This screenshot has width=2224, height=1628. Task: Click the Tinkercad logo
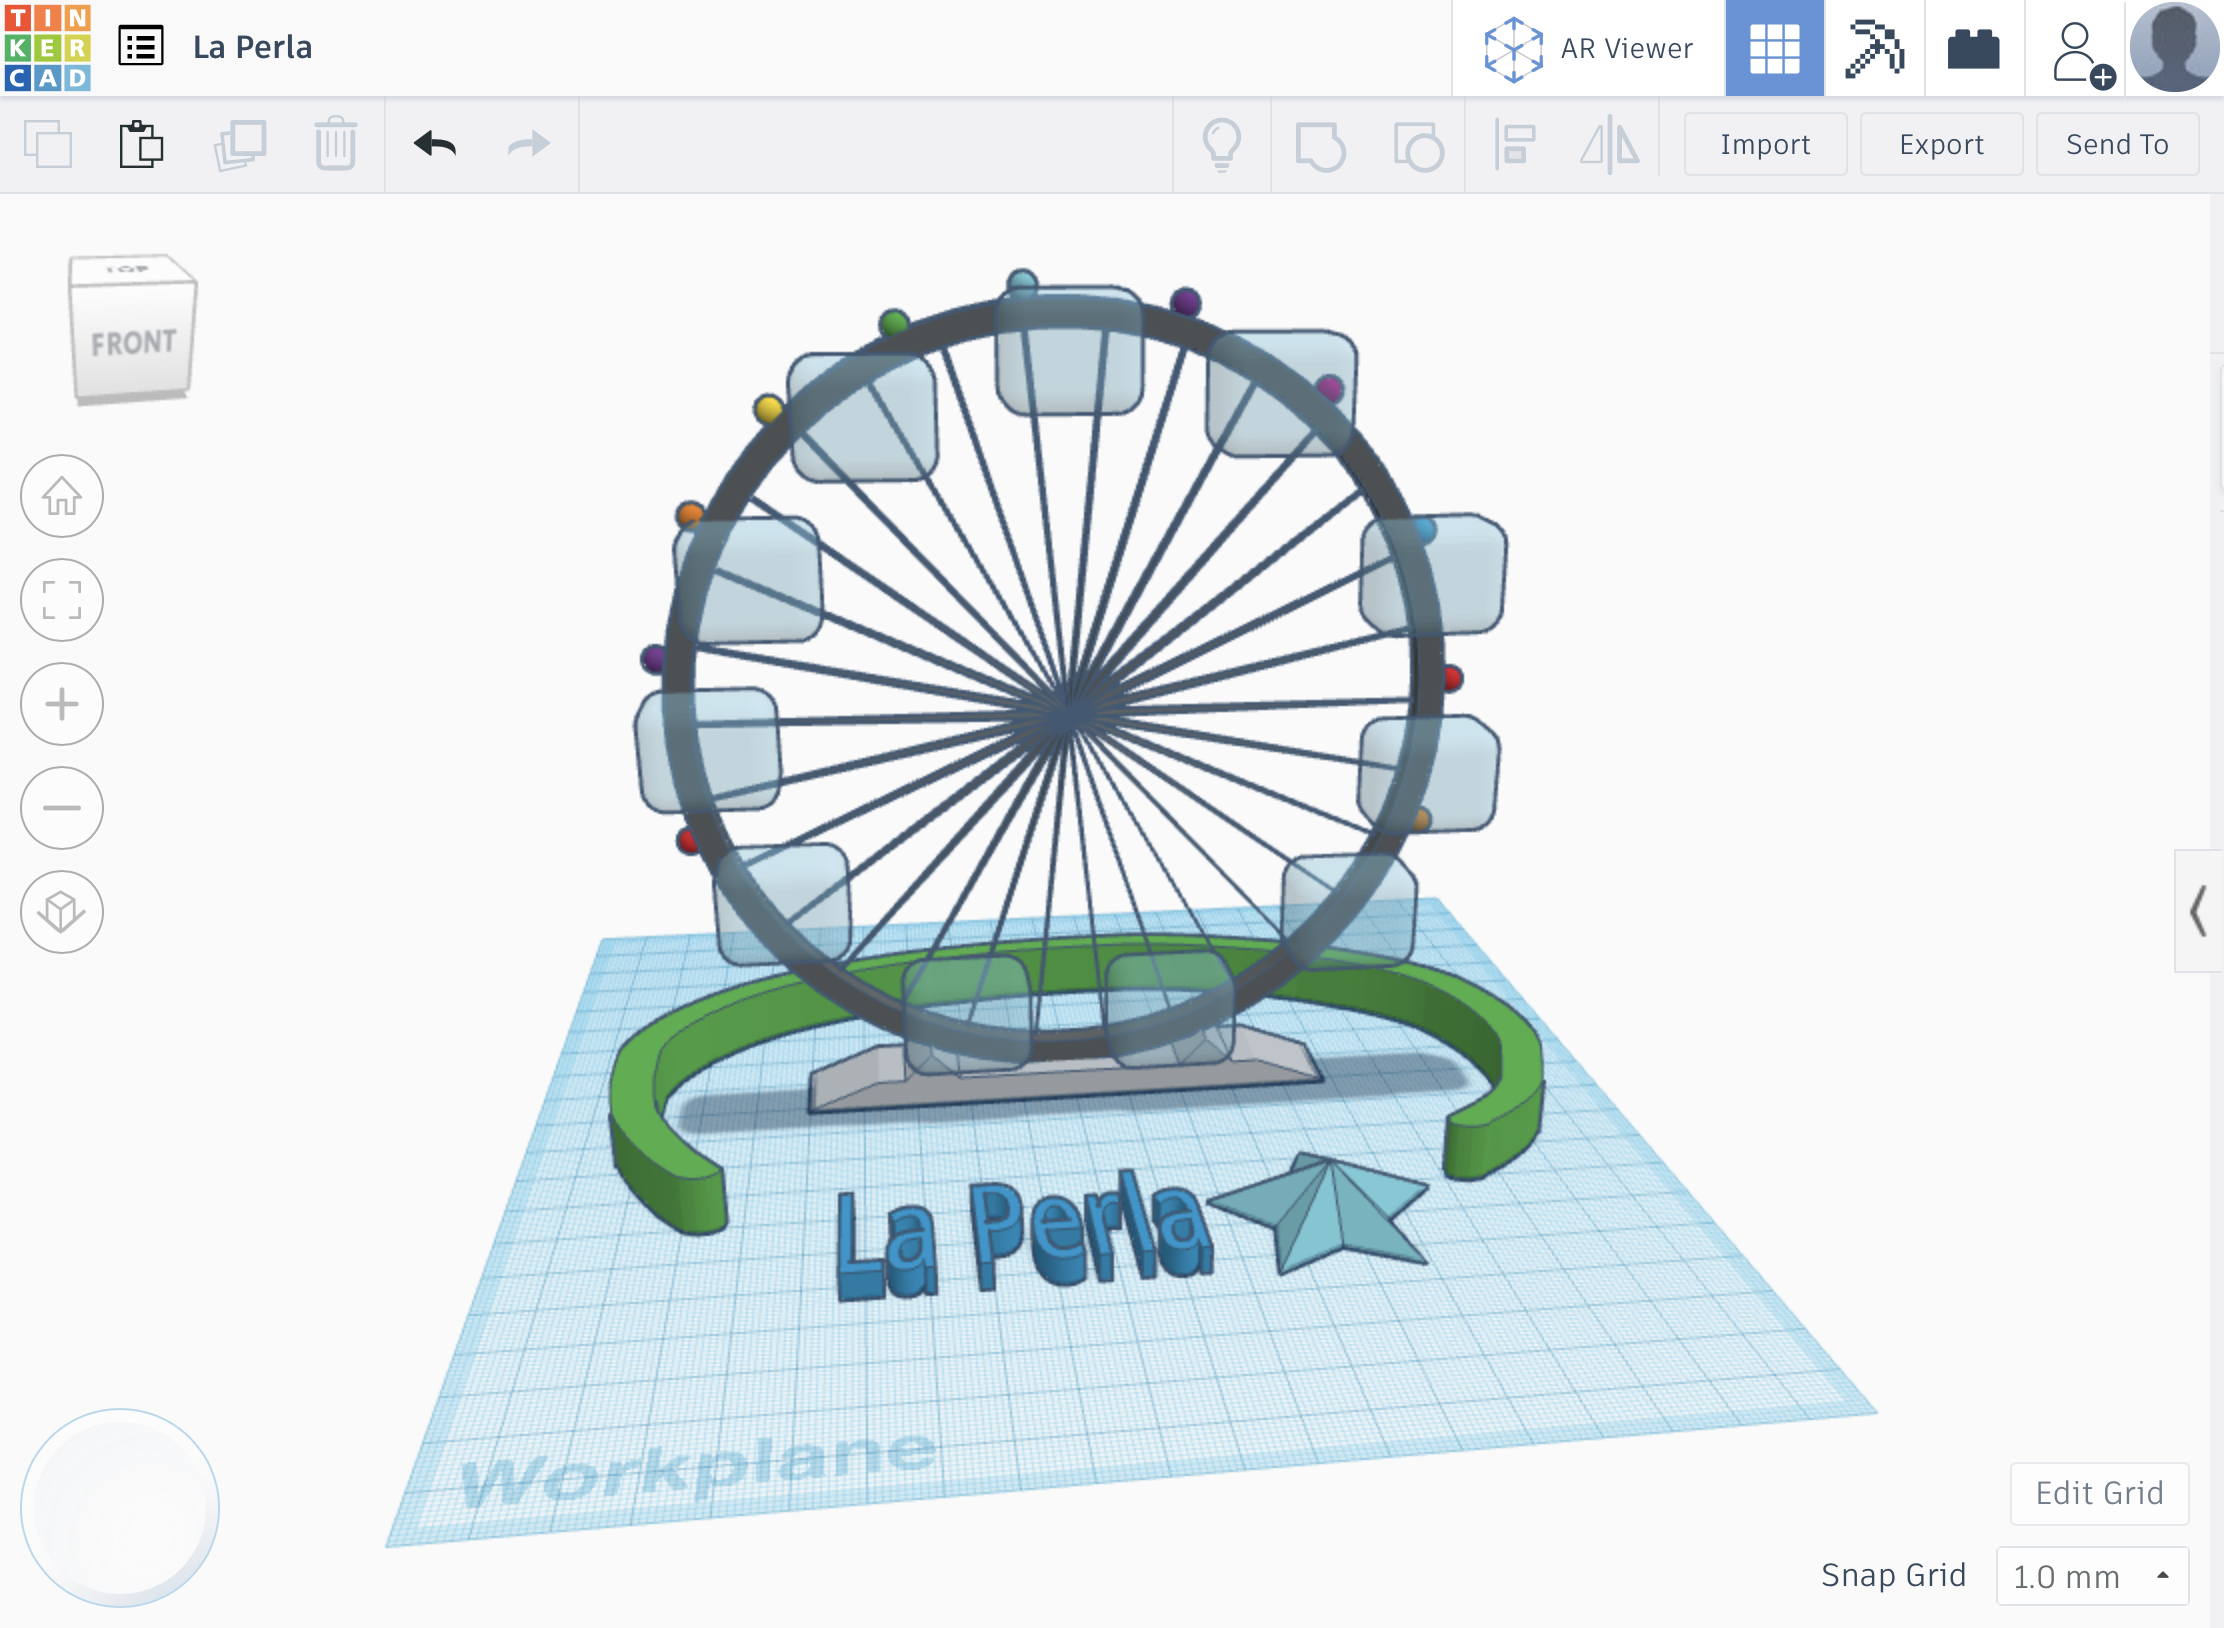(48, 47)
